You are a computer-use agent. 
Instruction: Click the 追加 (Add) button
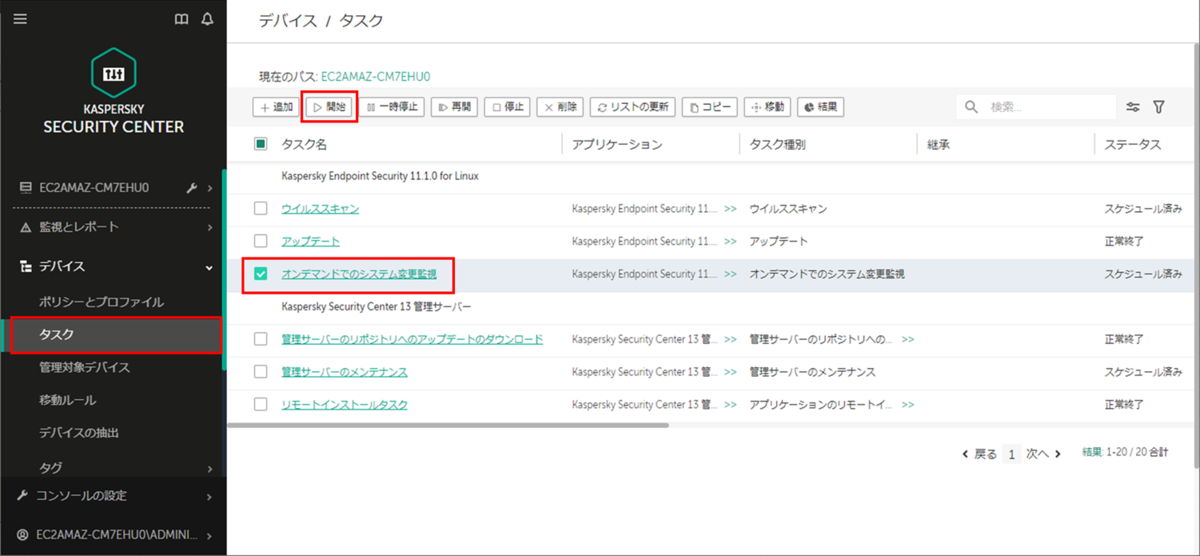click(276, 107)
